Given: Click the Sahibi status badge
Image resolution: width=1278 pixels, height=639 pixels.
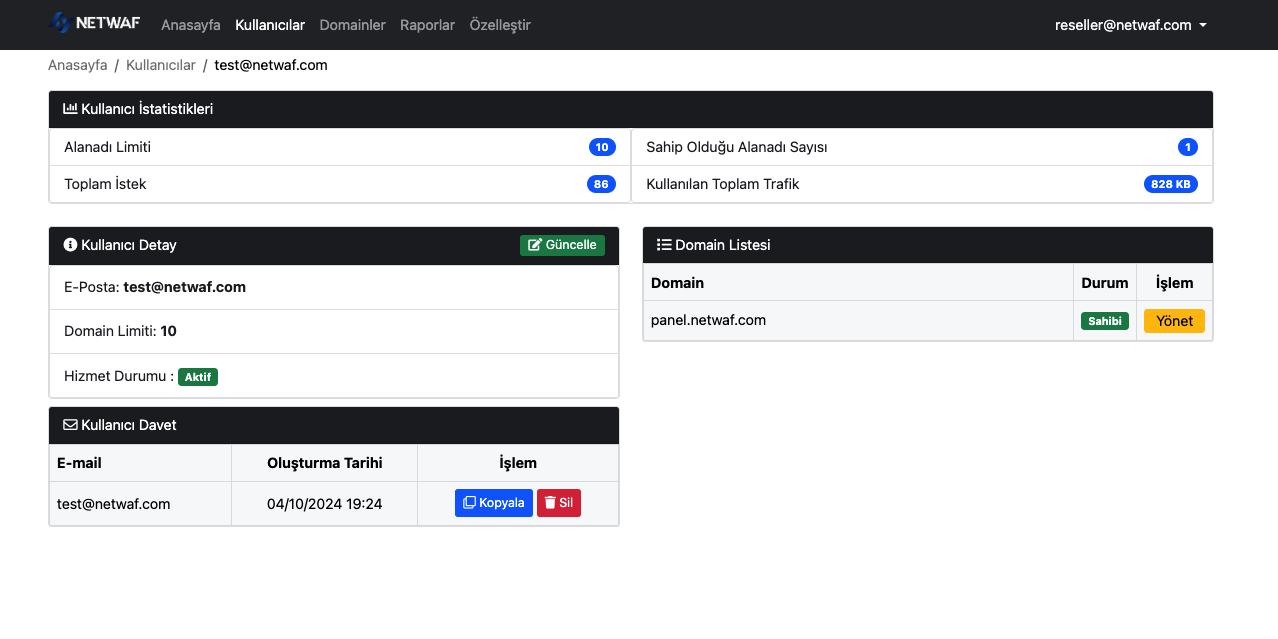Looking at the screenshot, I should pos(1105,321).
